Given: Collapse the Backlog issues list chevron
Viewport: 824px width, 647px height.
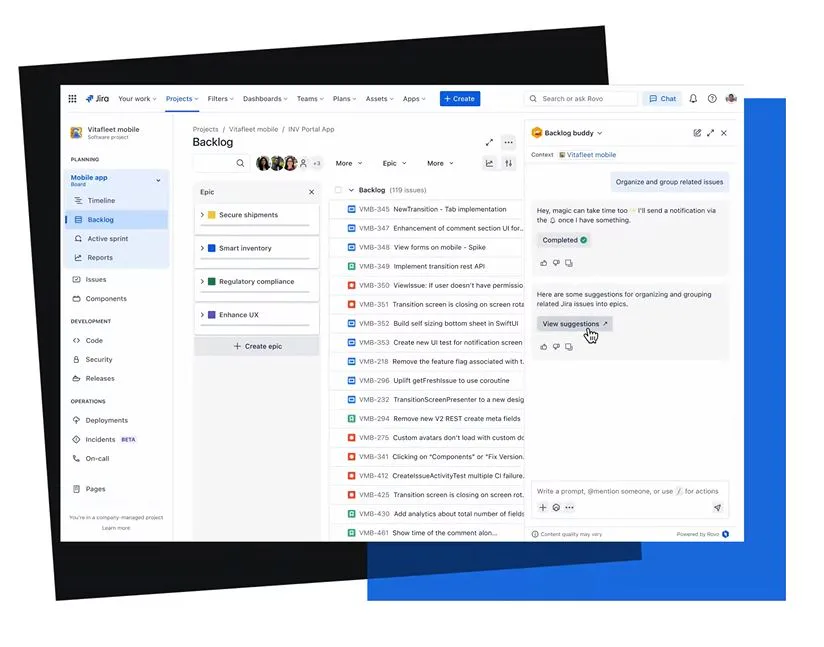Looking at the screenshot, I should pos(351,190).
